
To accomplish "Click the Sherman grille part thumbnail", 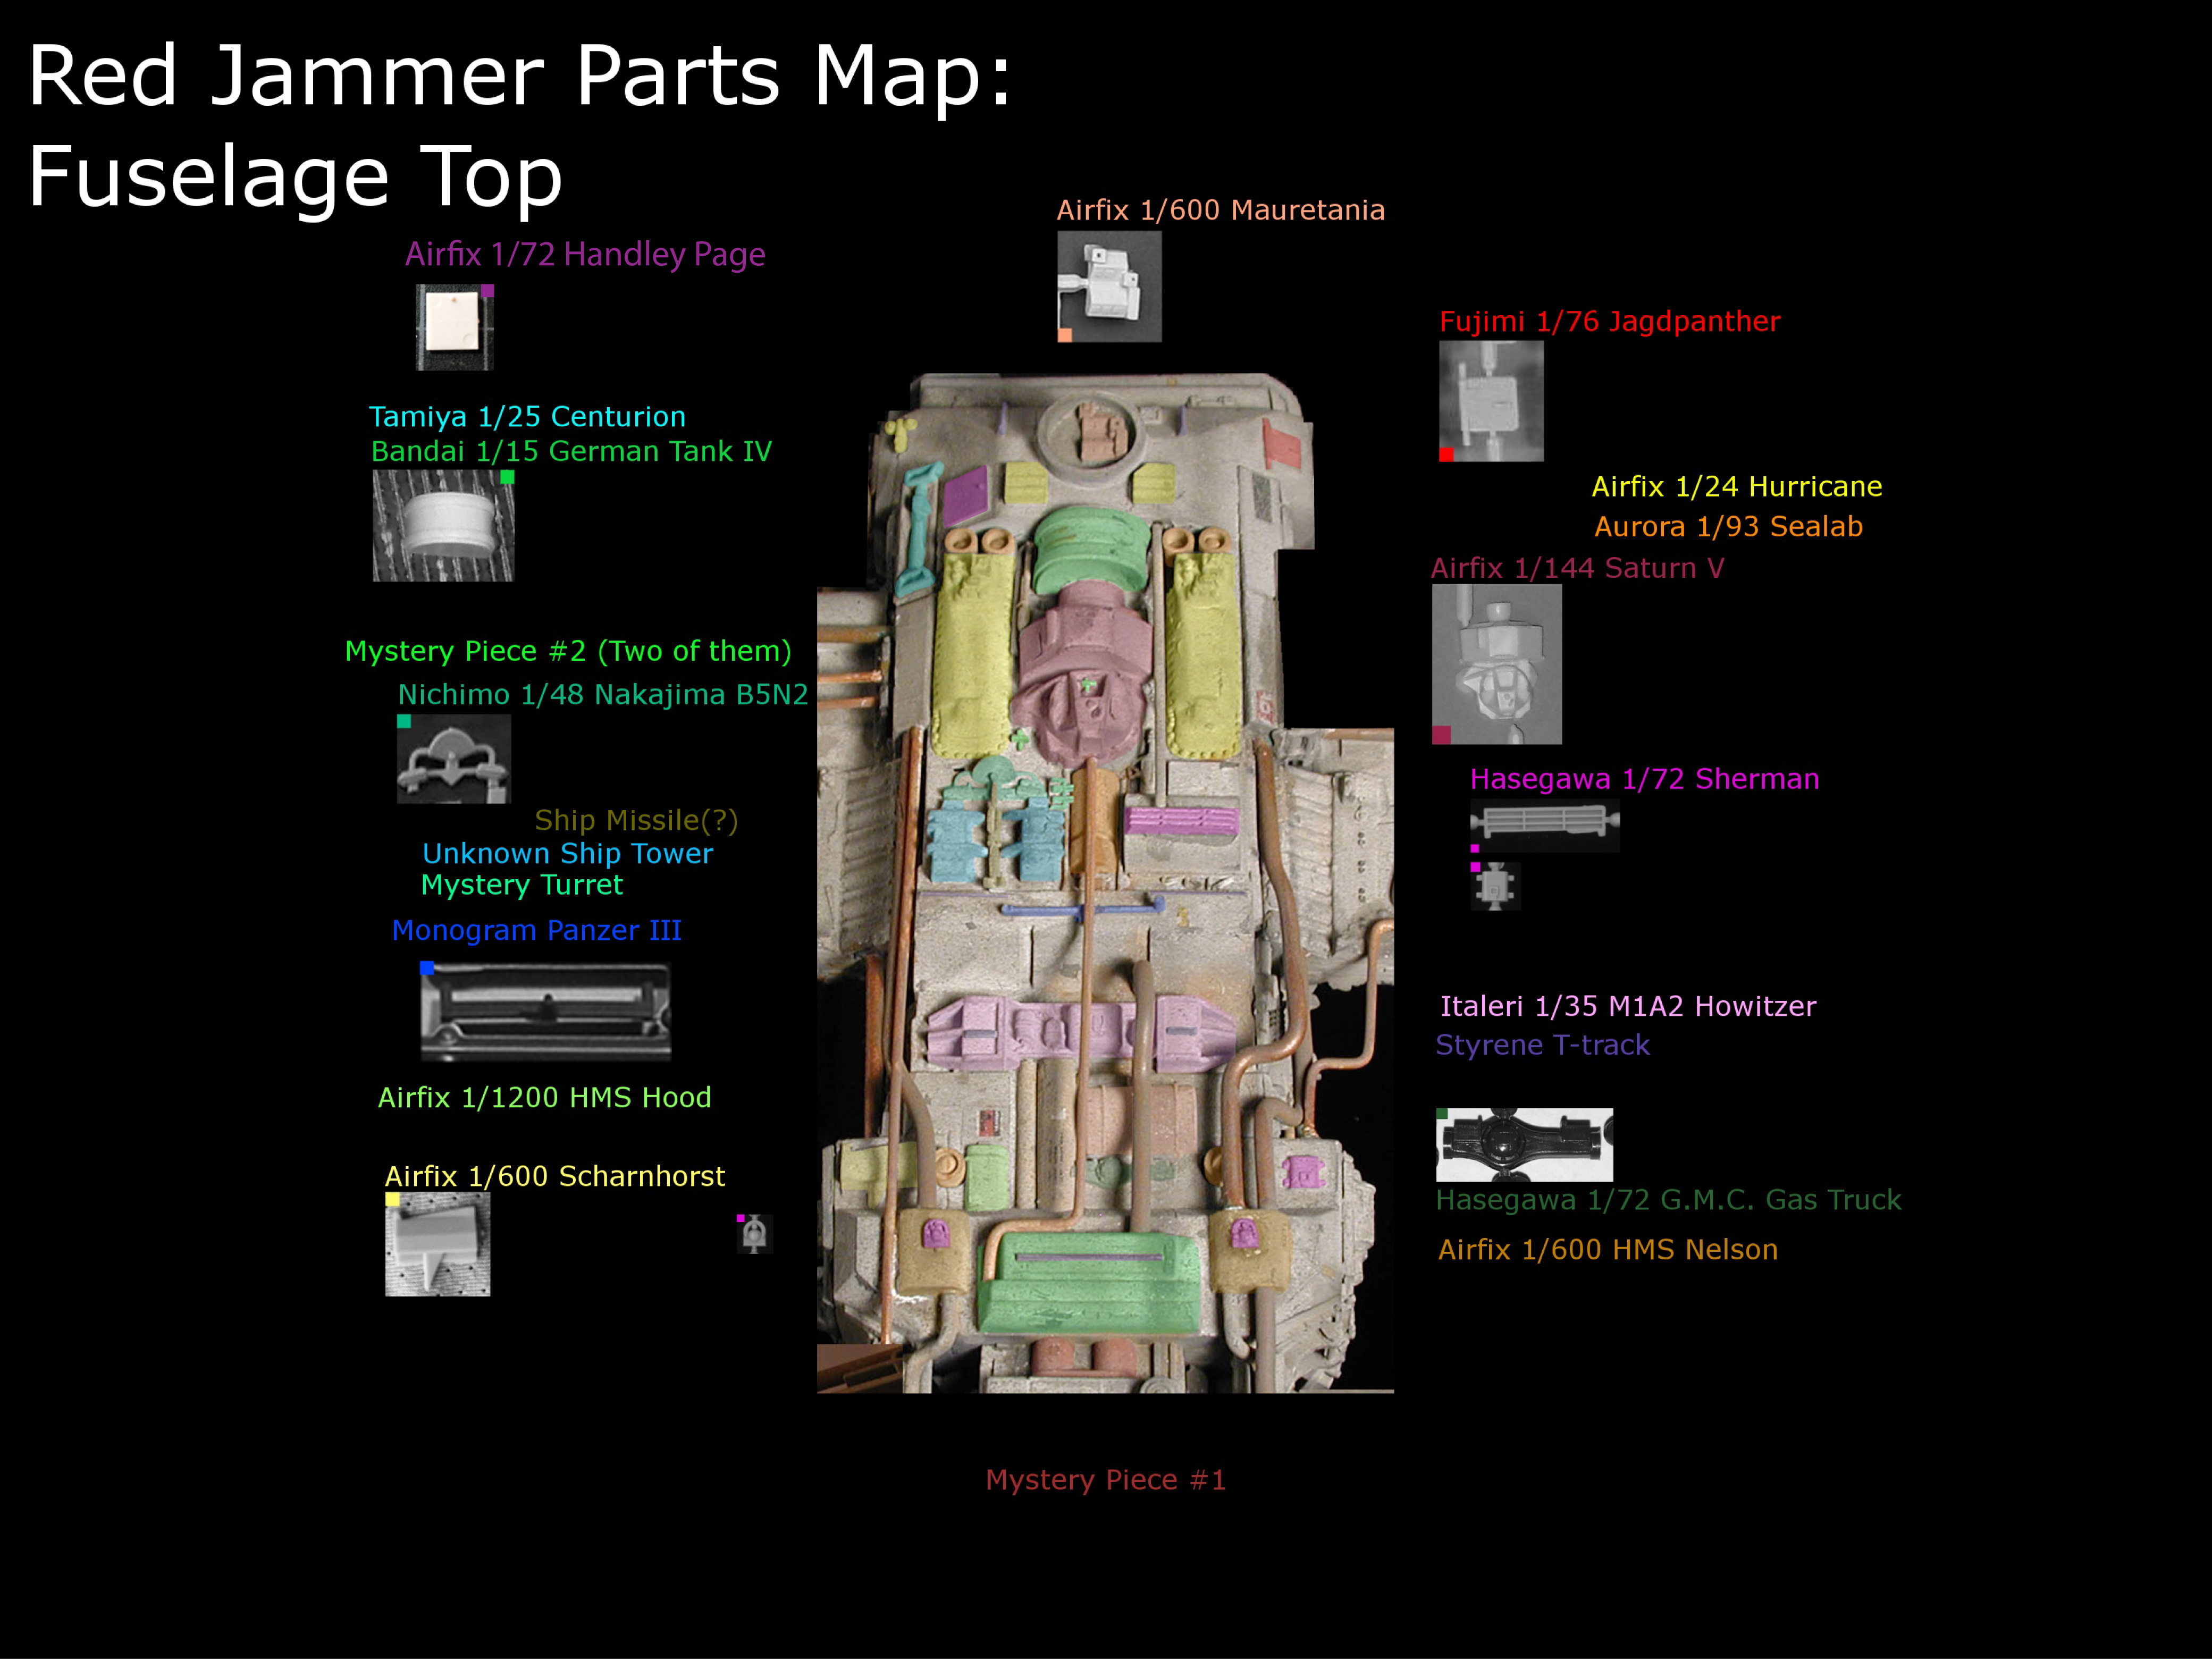I will (1545, 825).
